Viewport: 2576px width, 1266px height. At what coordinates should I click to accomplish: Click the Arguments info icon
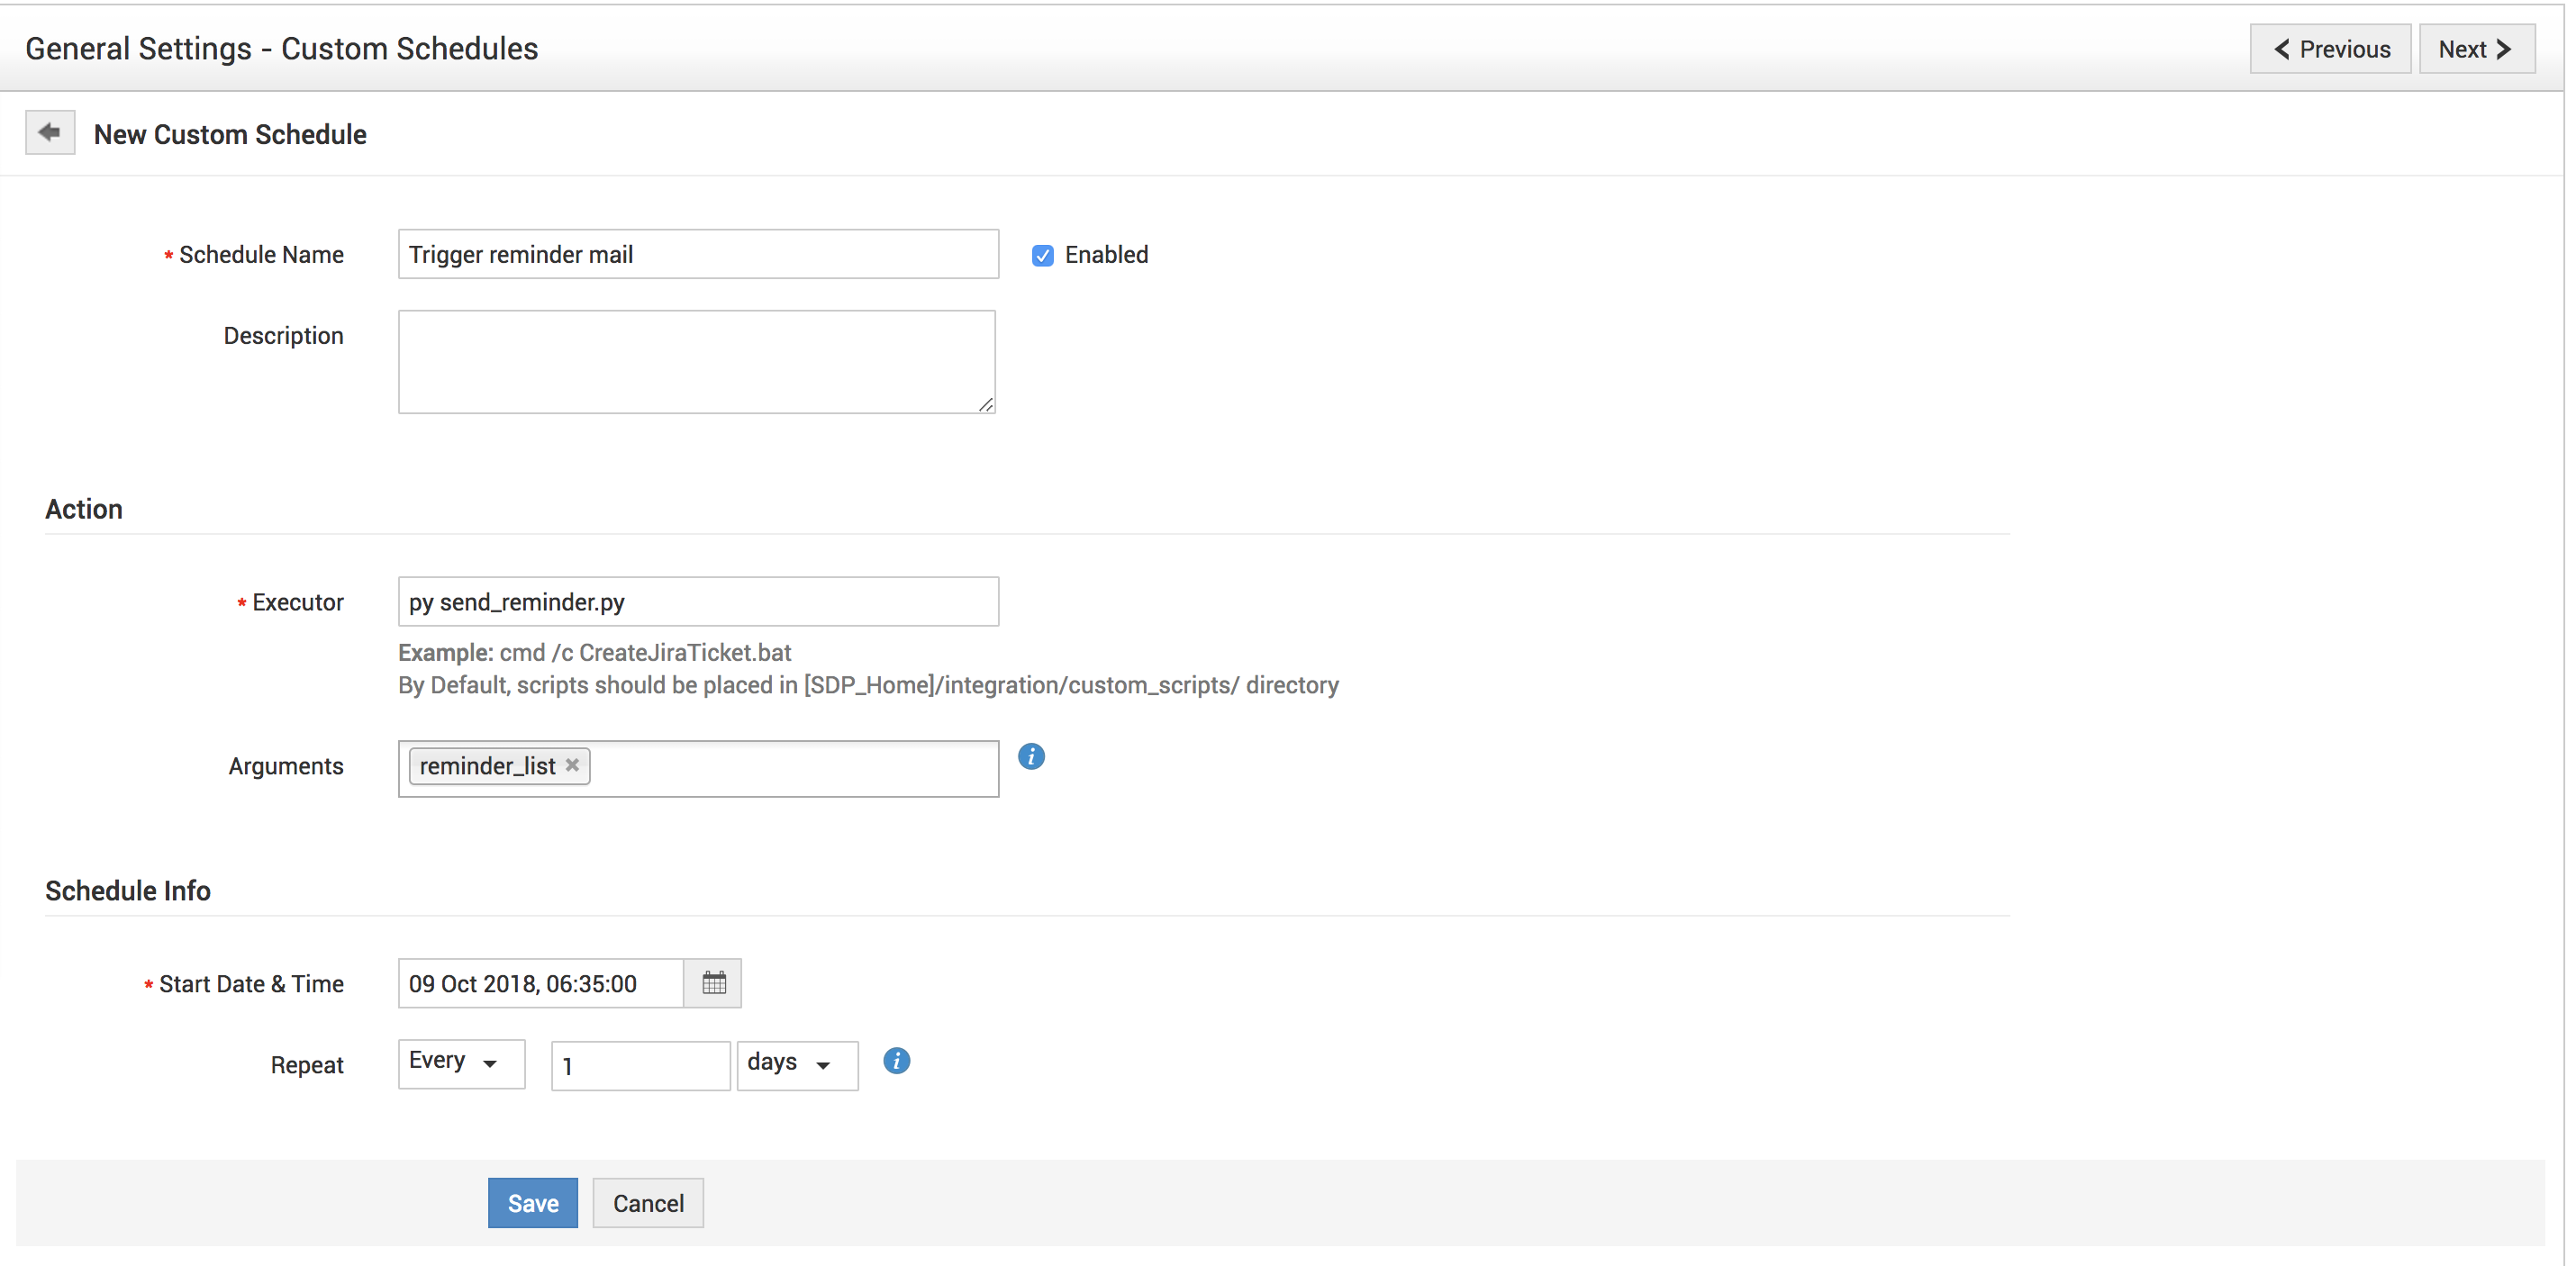tap(1031, 757)
